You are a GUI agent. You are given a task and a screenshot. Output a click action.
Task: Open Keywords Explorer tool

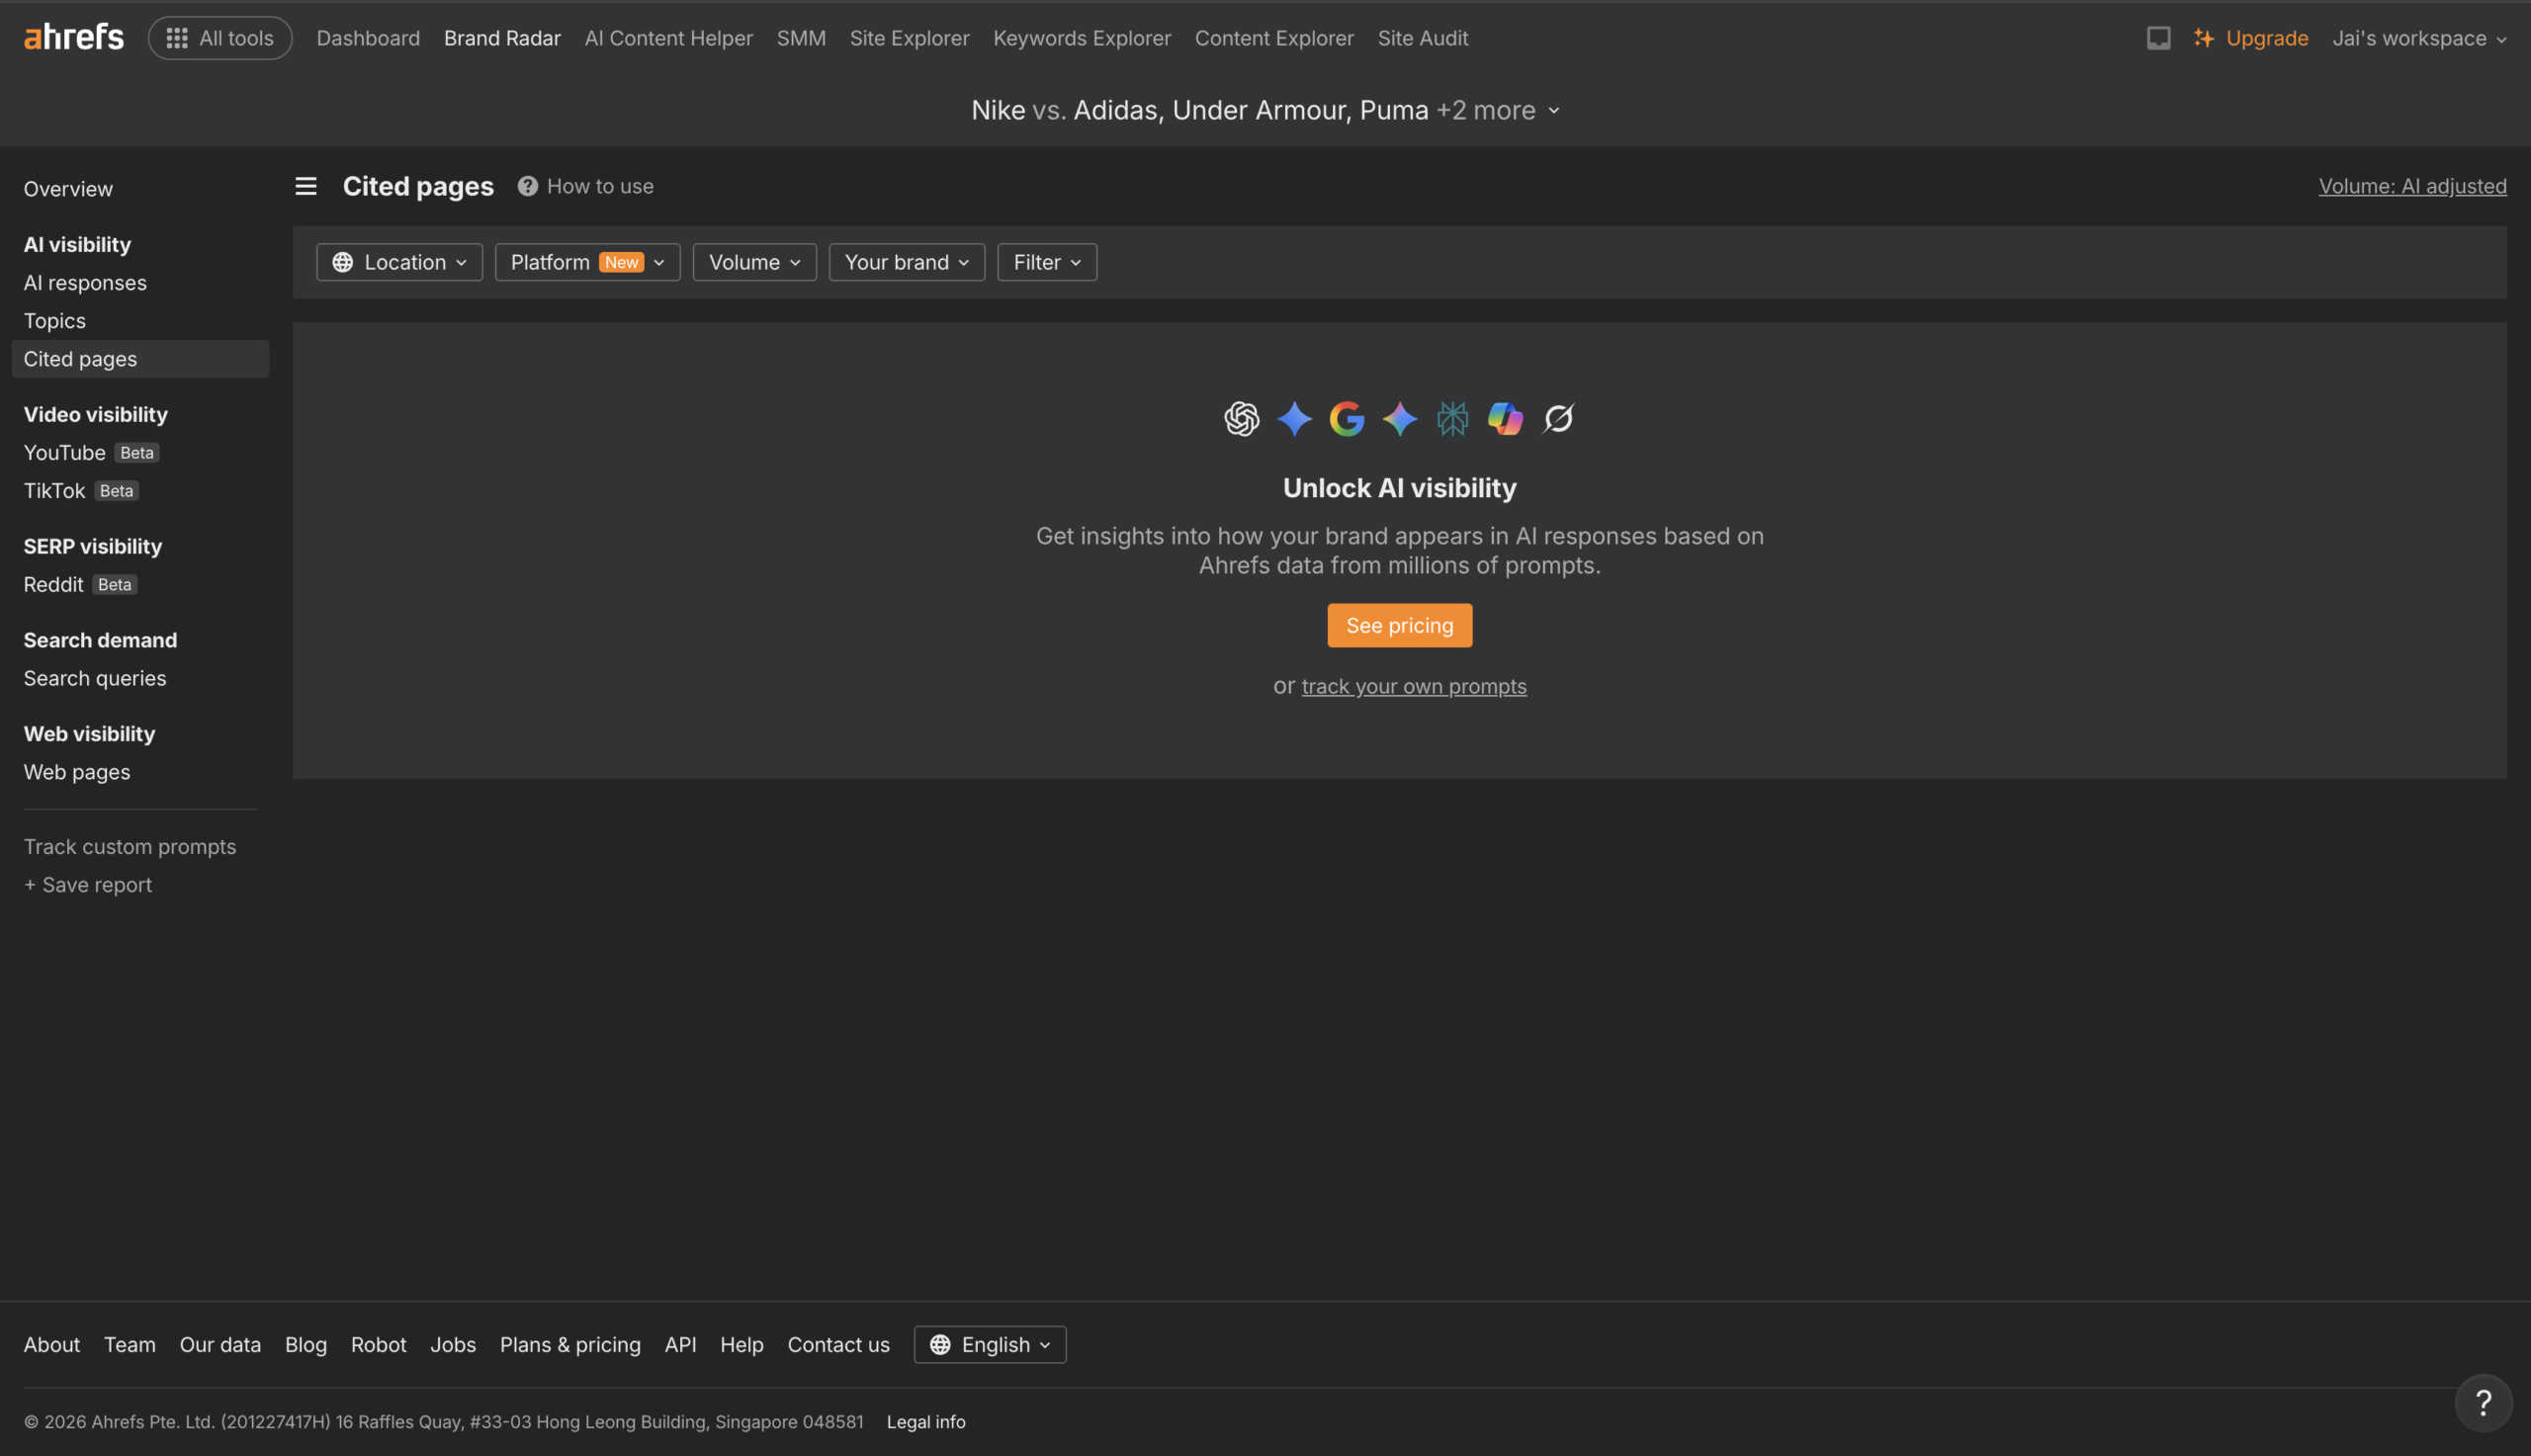pos(1082,38)
